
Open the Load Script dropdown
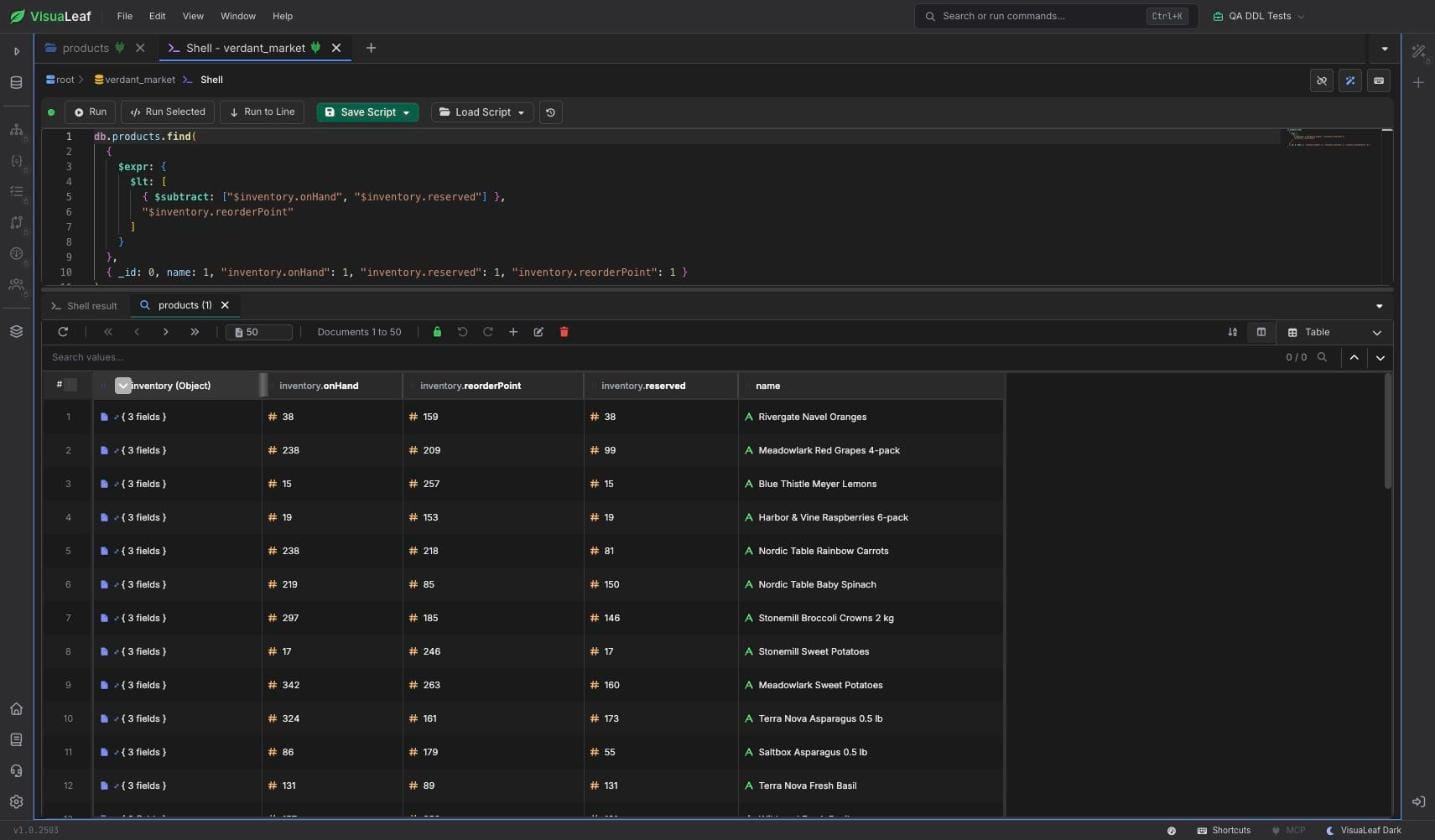point(482,113)
